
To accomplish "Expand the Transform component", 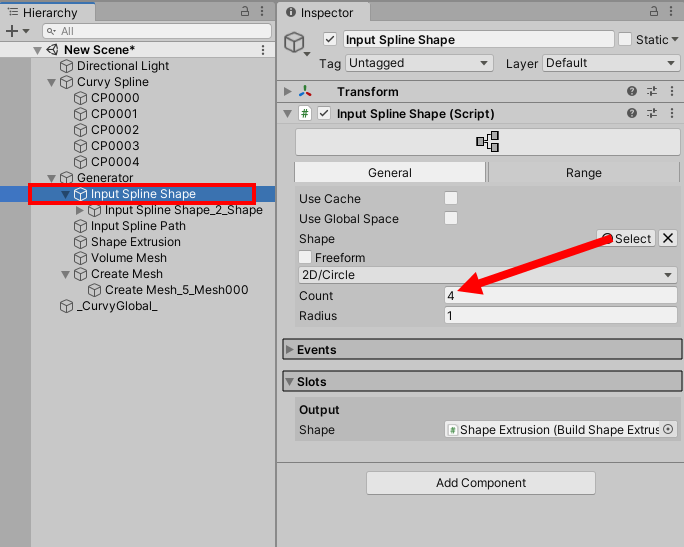I will (x=287, y=91).
